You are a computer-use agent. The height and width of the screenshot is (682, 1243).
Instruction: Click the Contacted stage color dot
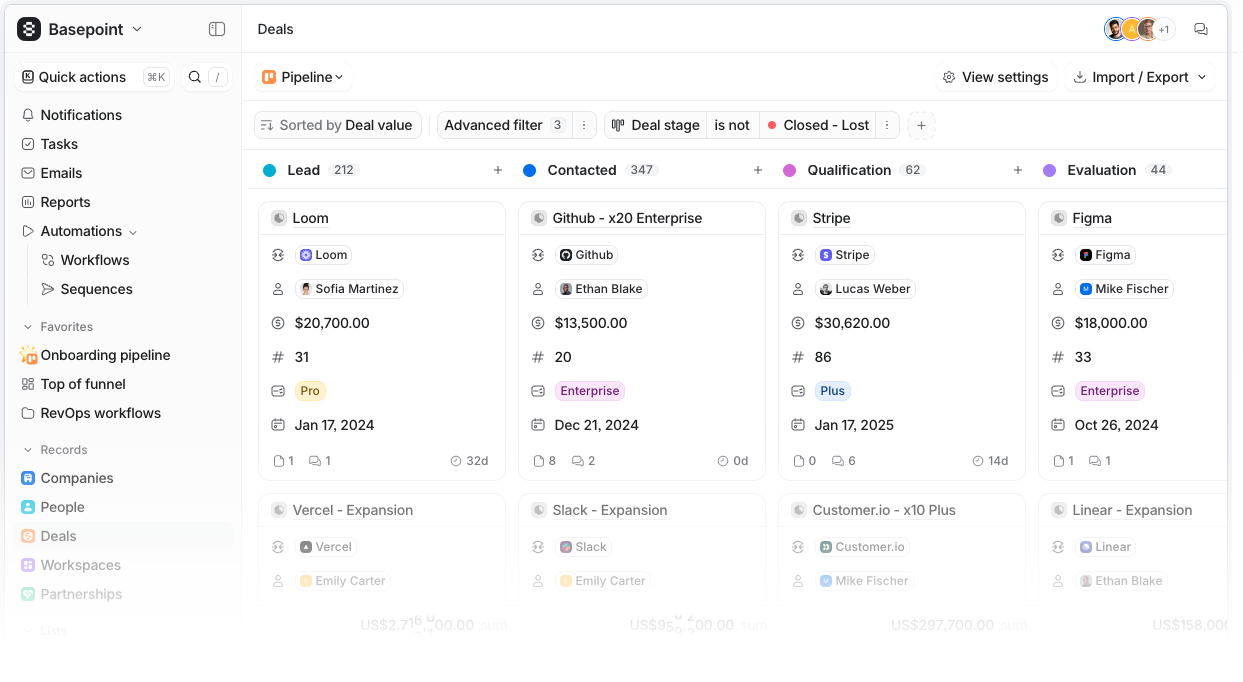[x=529, y=170]
